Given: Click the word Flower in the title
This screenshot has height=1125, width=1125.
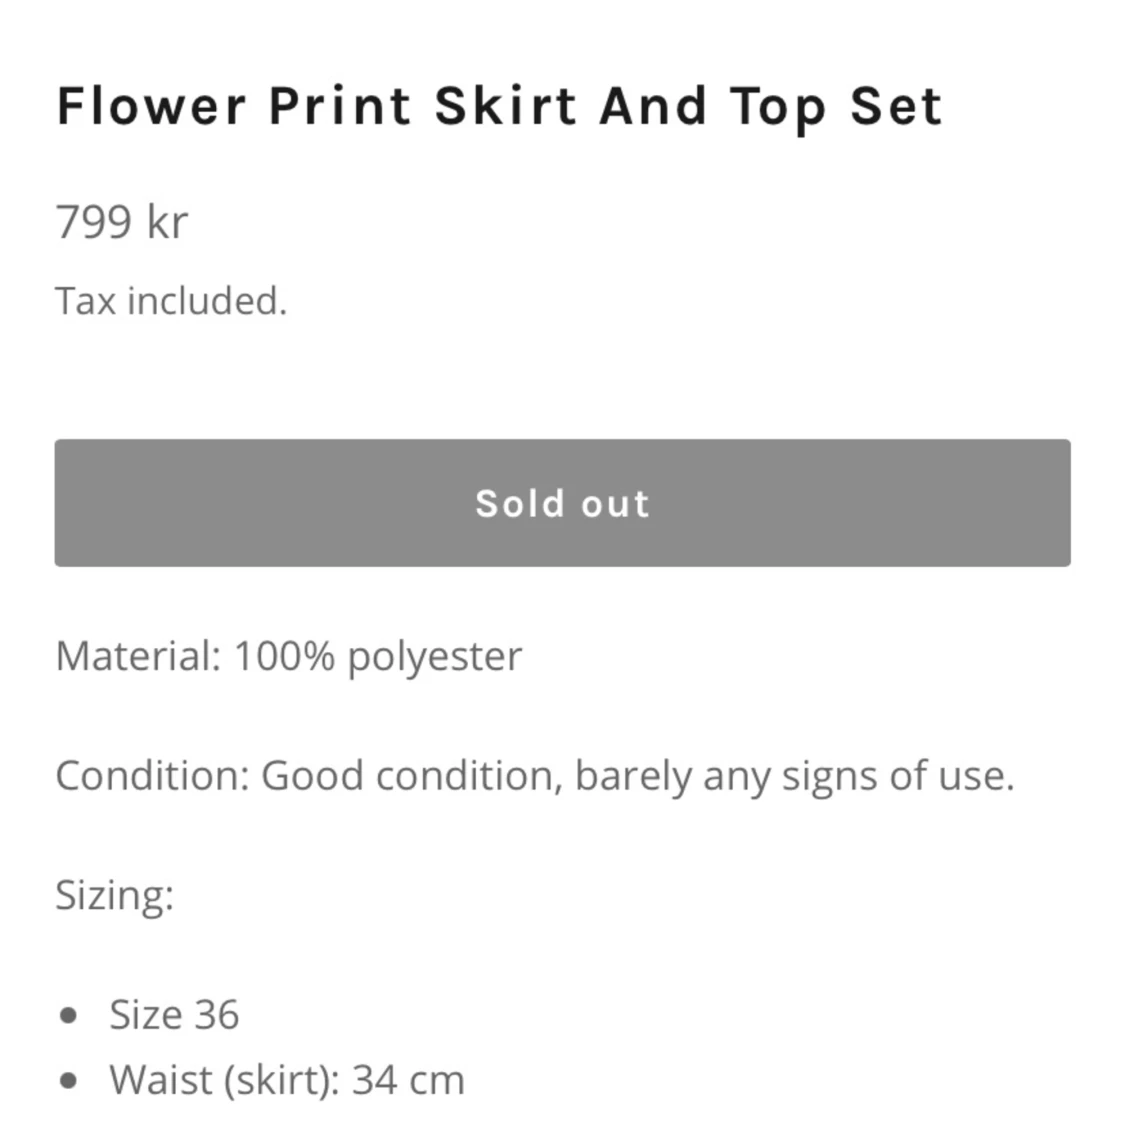Looking at the screenshot, I should pos(151,106).
